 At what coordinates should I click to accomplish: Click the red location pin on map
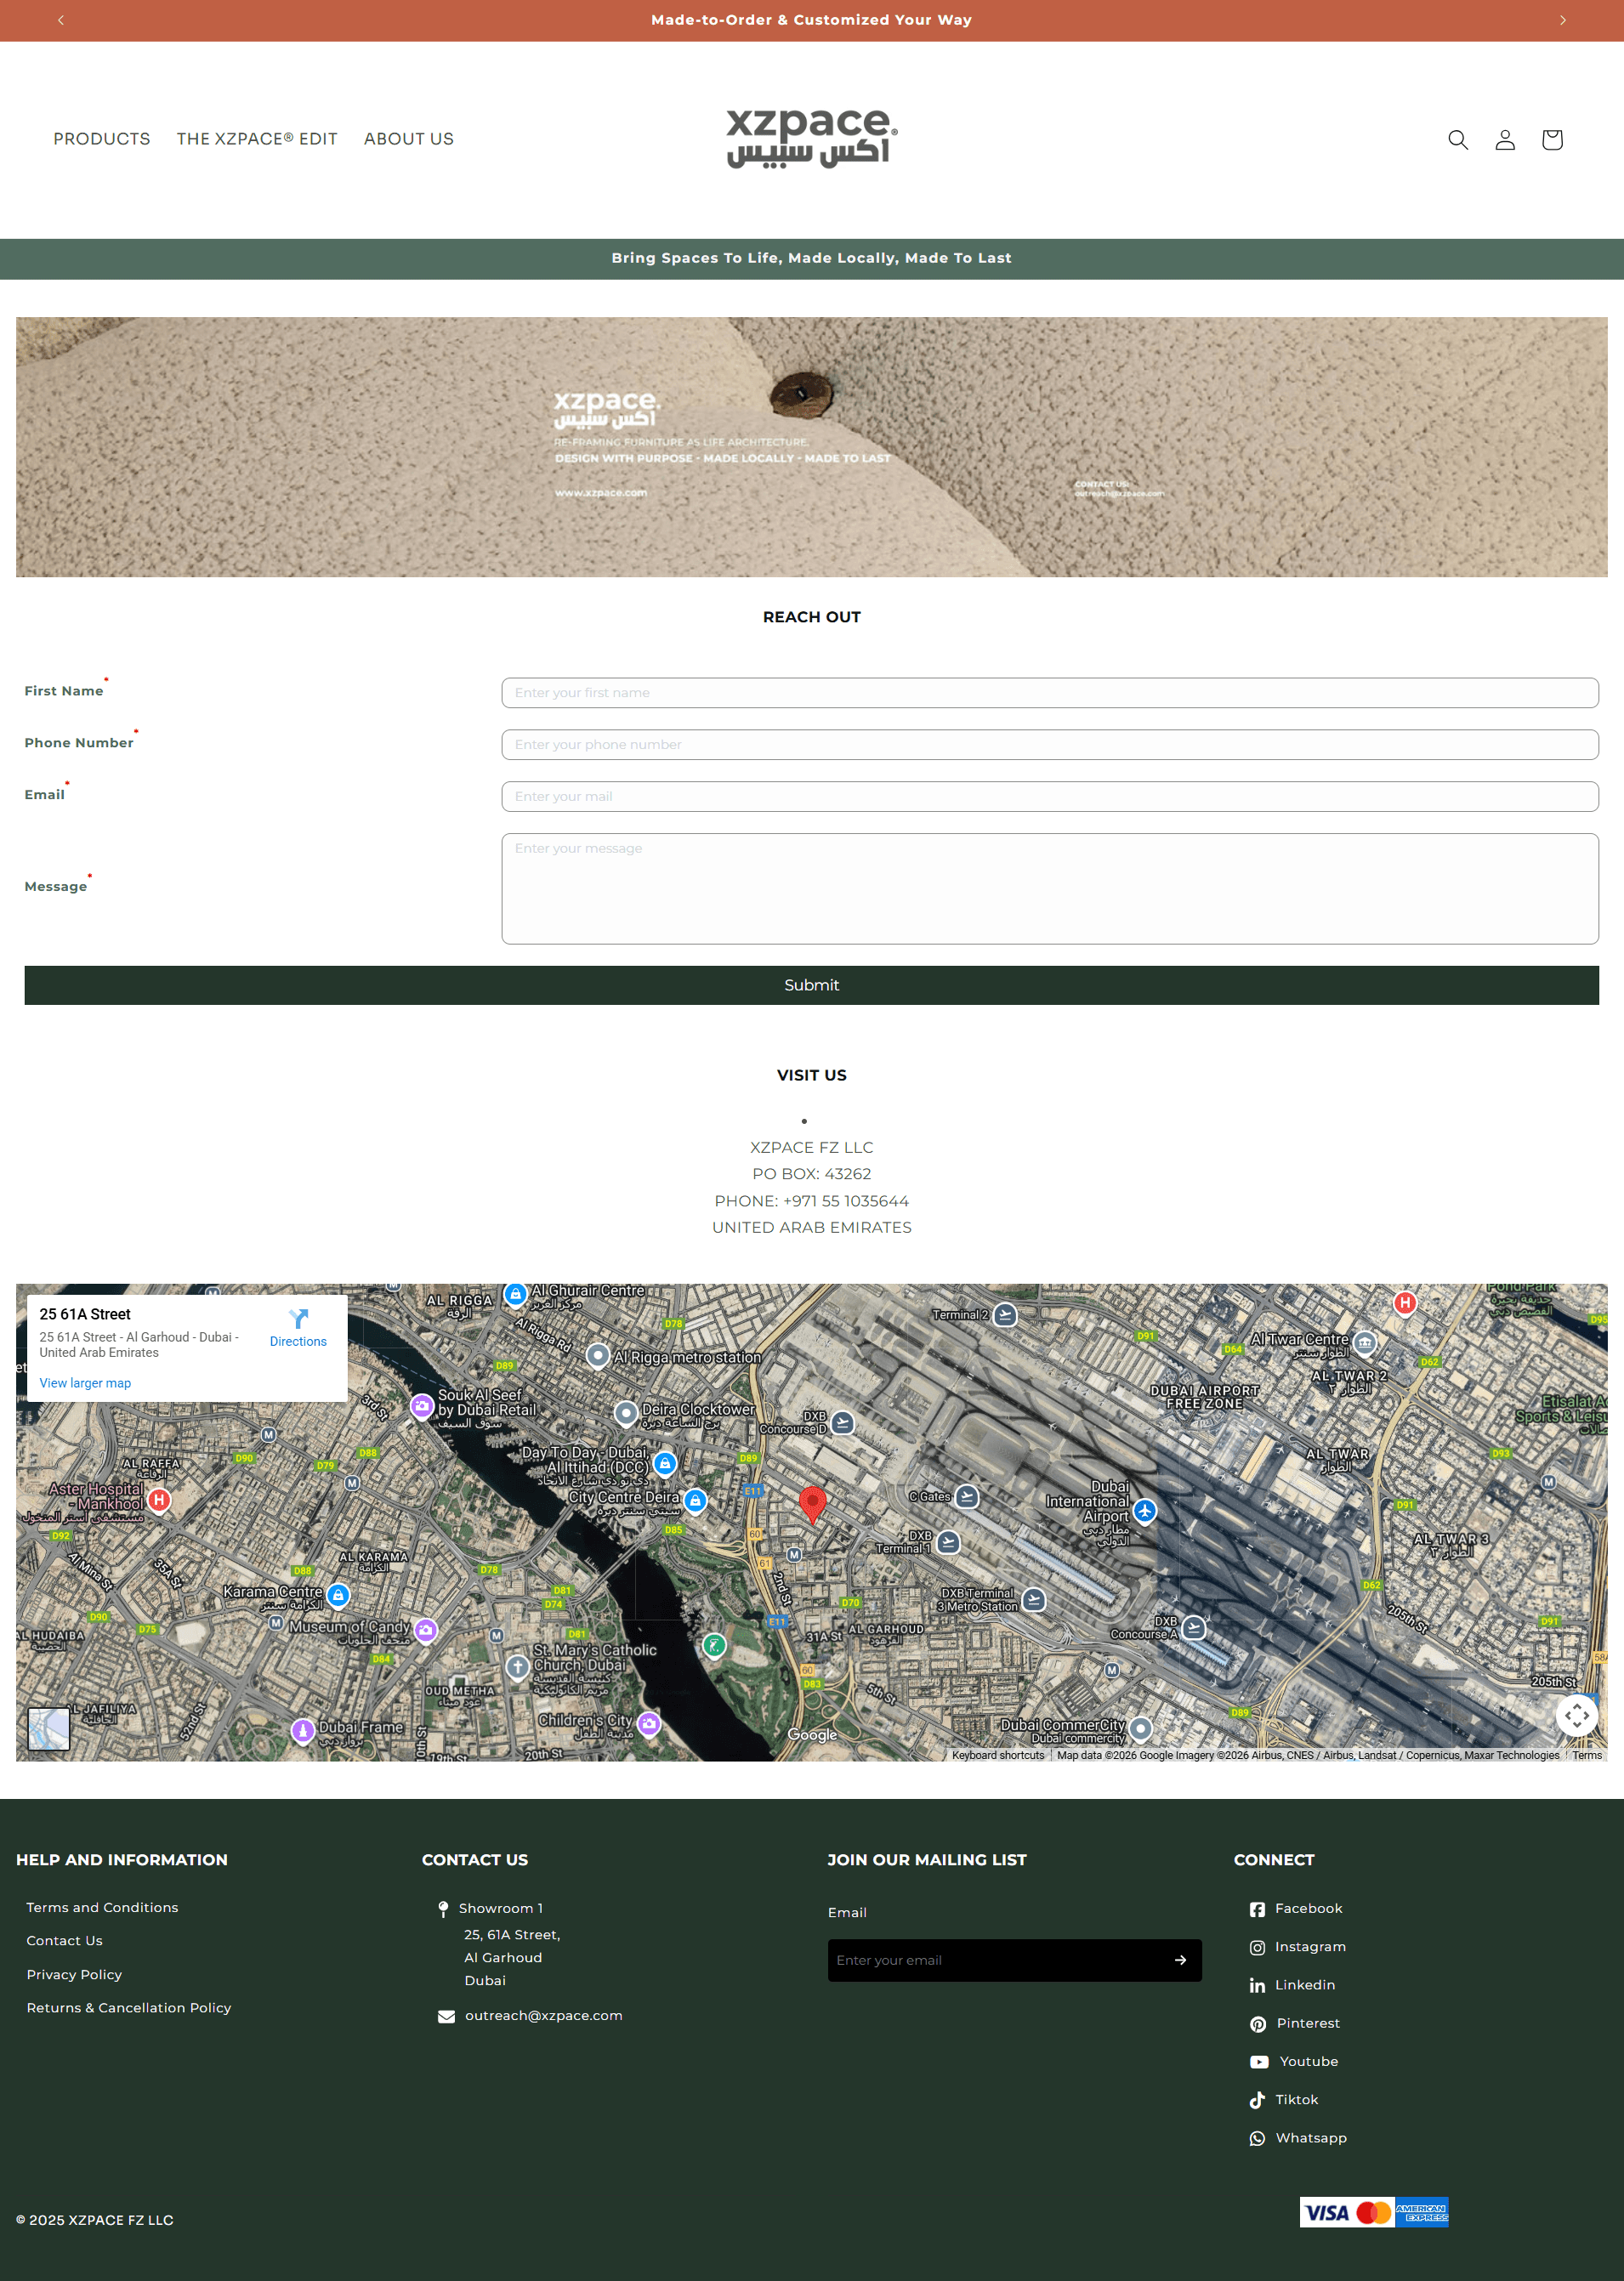(813, 1505)
